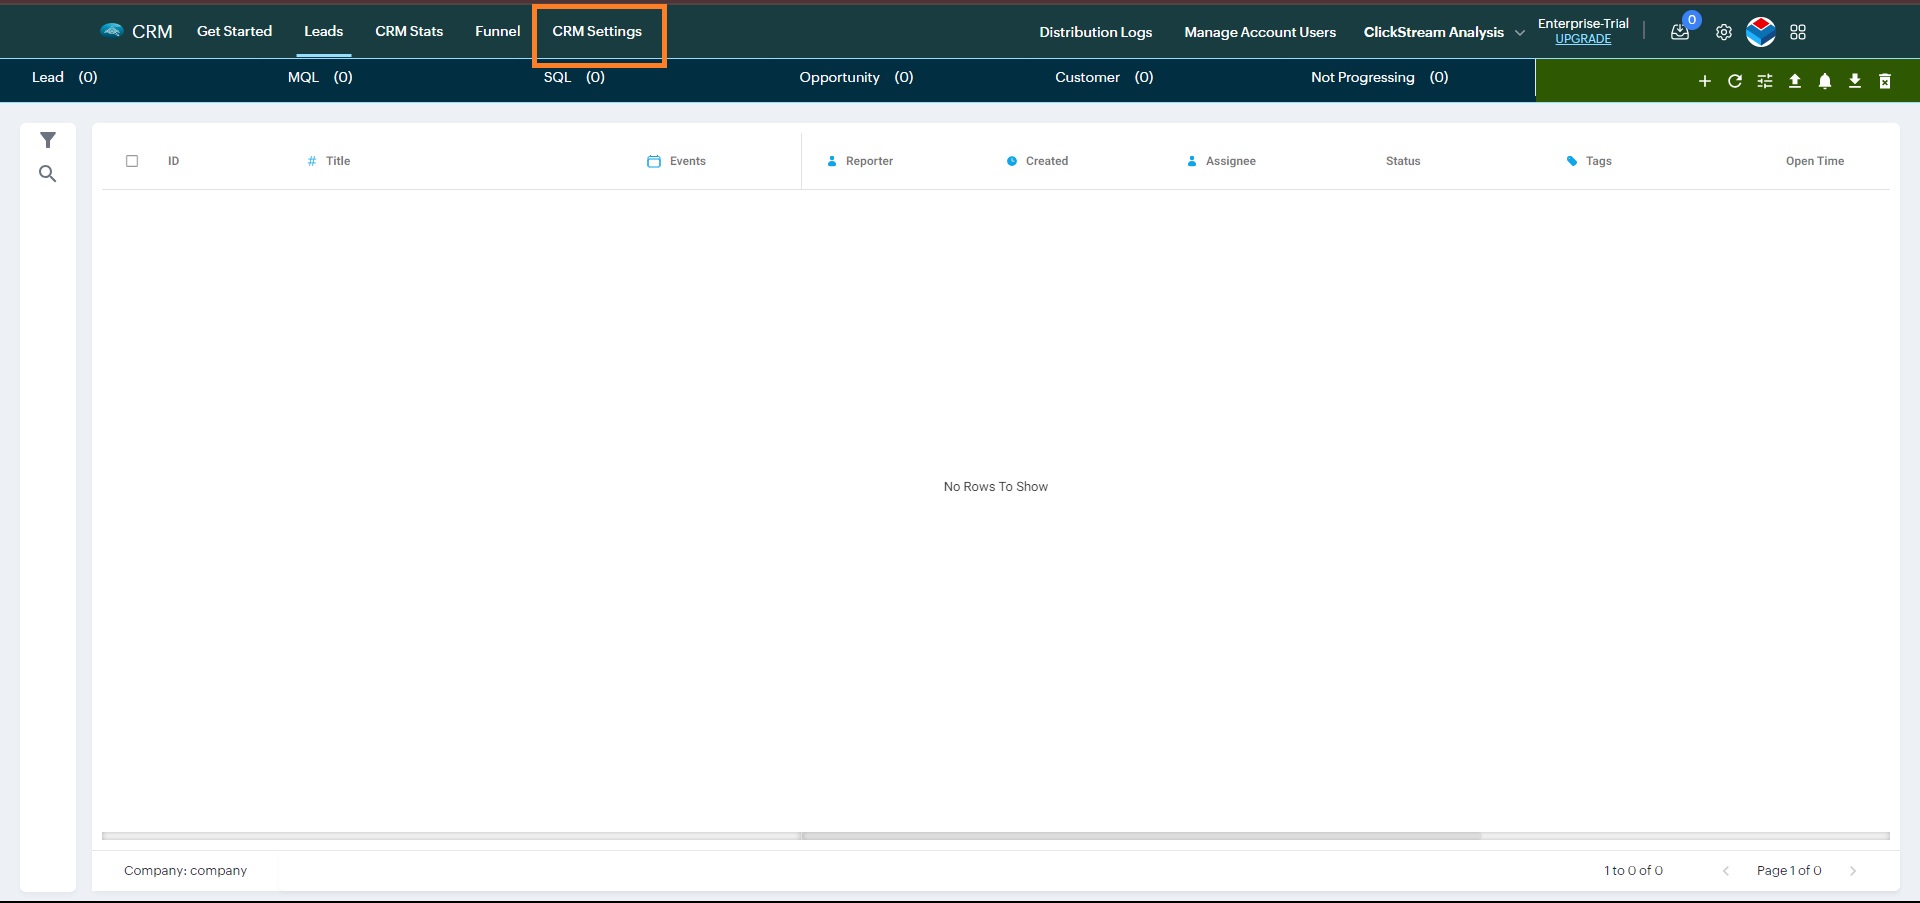
Task: Sort by the ID column header
Action: point(173,161)
